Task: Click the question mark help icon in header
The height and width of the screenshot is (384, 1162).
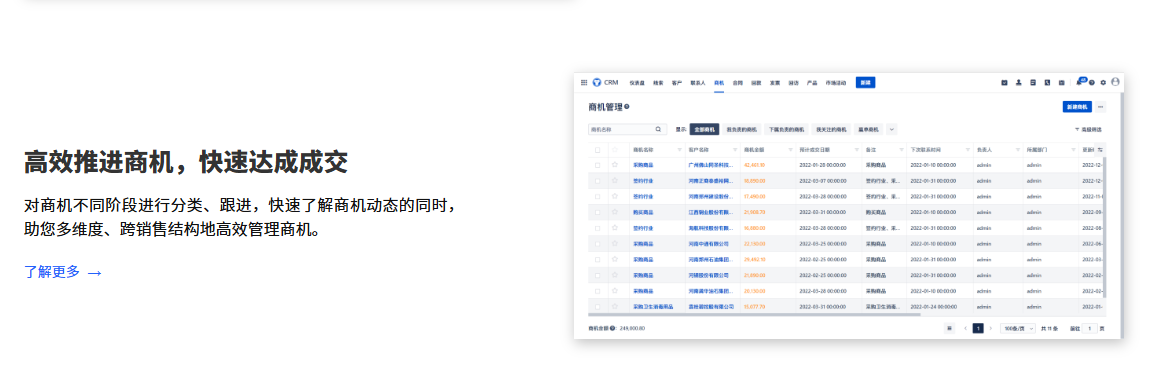Action: point(1092,82)
